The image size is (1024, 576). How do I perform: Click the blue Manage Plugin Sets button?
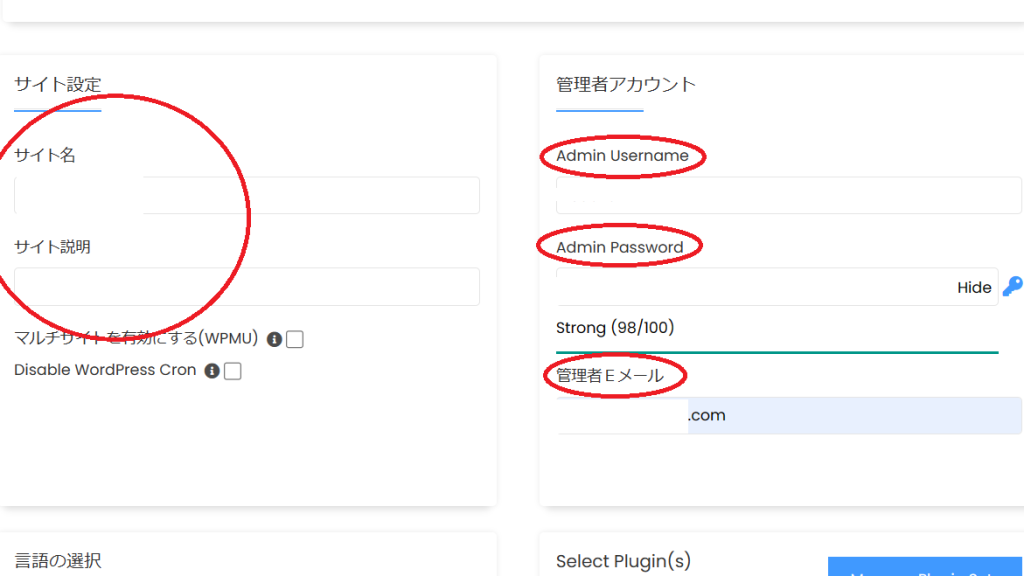pos(925,567)
